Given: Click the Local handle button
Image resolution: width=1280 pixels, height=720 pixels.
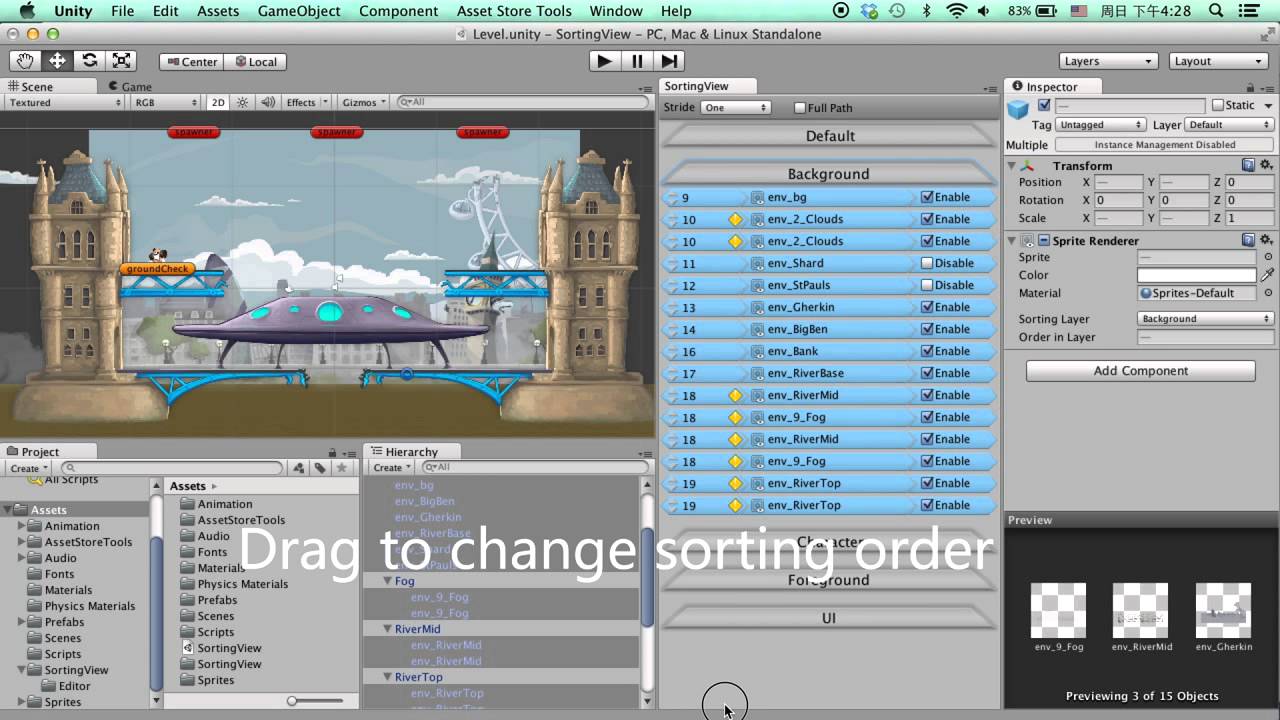Looking at the screenshot, I should [x=253, y=62].
